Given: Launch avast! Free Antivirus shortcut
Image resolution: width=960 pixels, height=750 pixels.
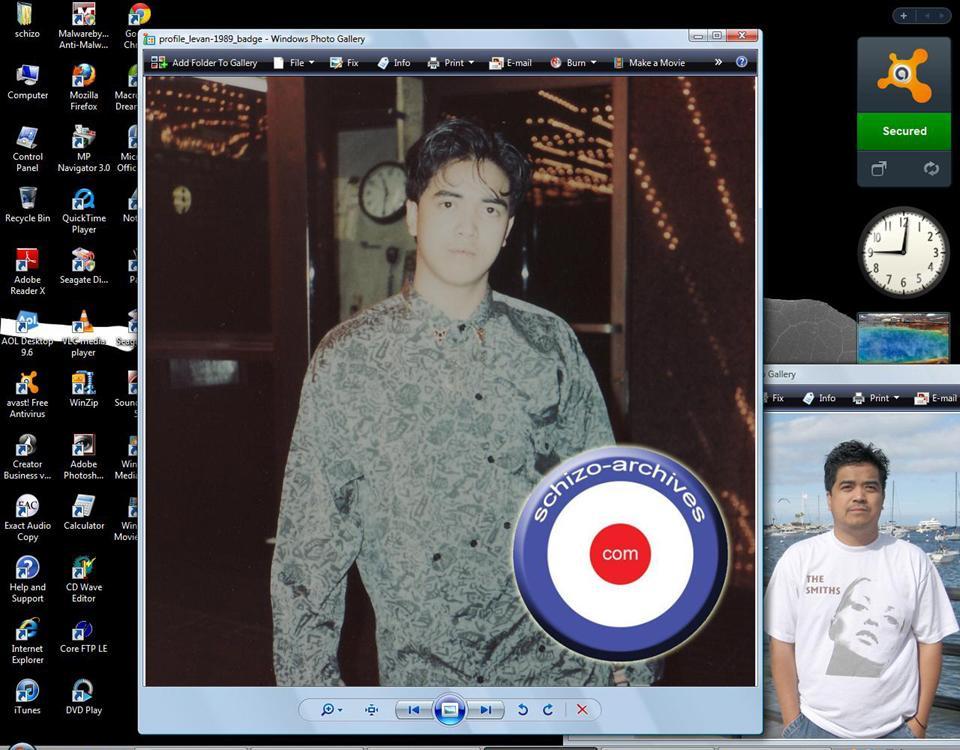Looking at the screenshot, I should (x=28, y=395).
